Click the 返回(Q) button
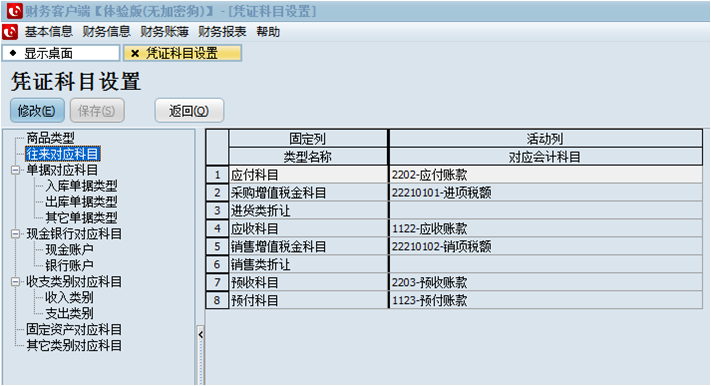Screen dimensions: 711x386 [x=189, y=111]
